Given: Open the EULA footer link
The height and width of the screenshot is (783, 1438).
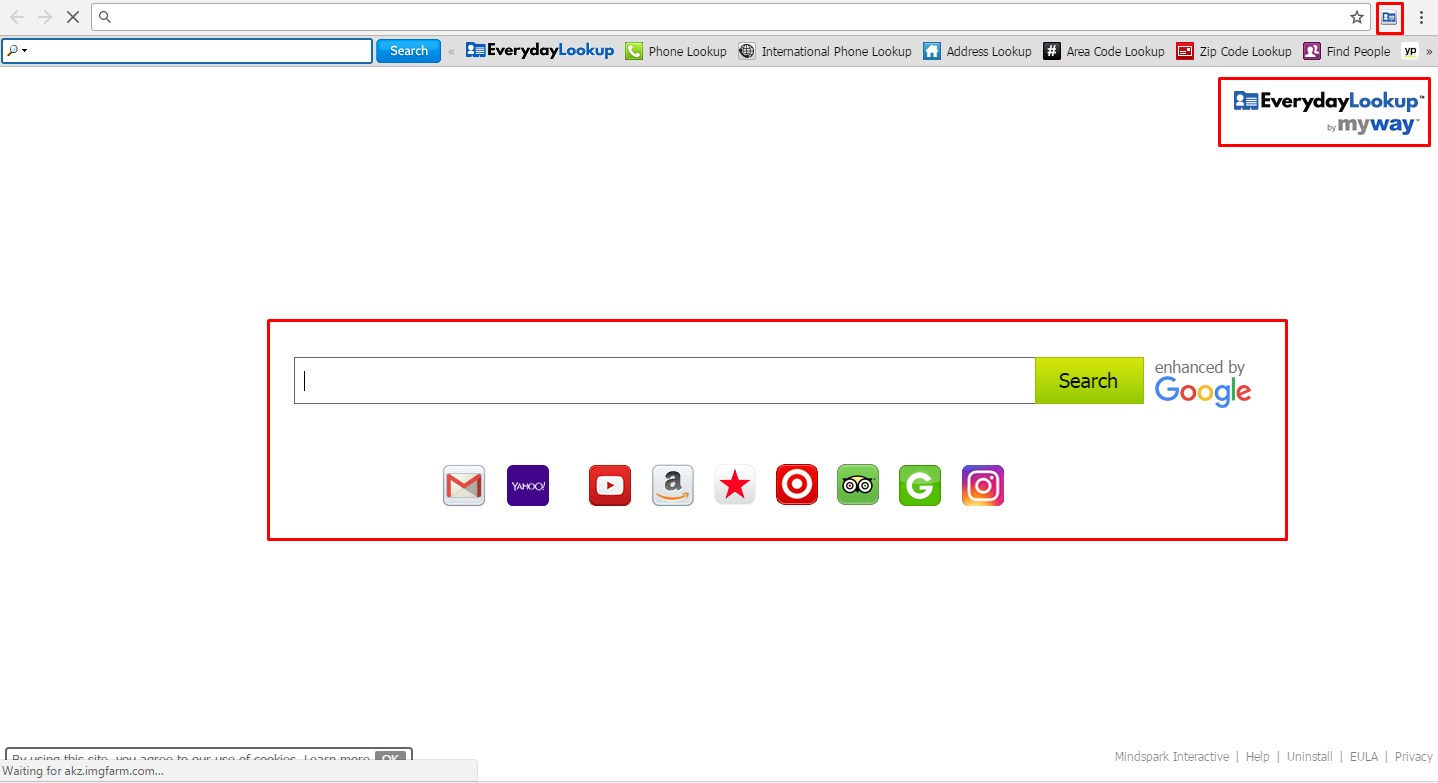Looking at the screenshot, I should (1364, 757).
